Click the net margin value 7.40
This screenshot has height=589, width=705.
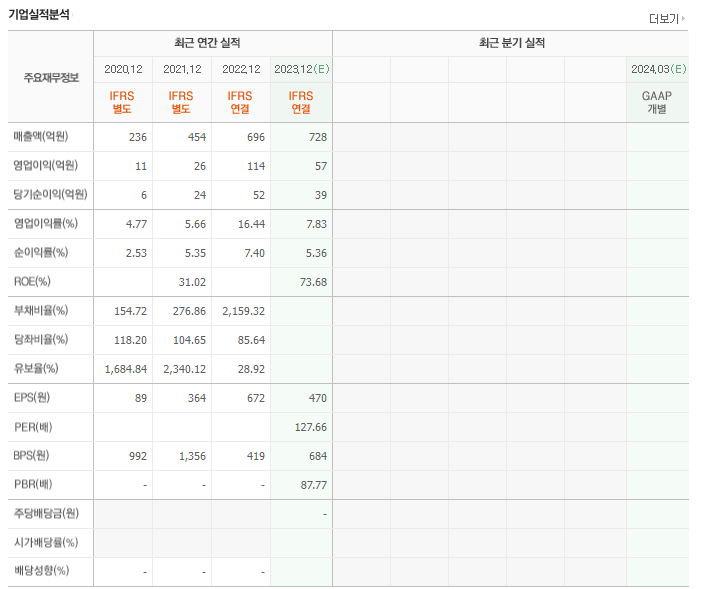pos(254,253)
